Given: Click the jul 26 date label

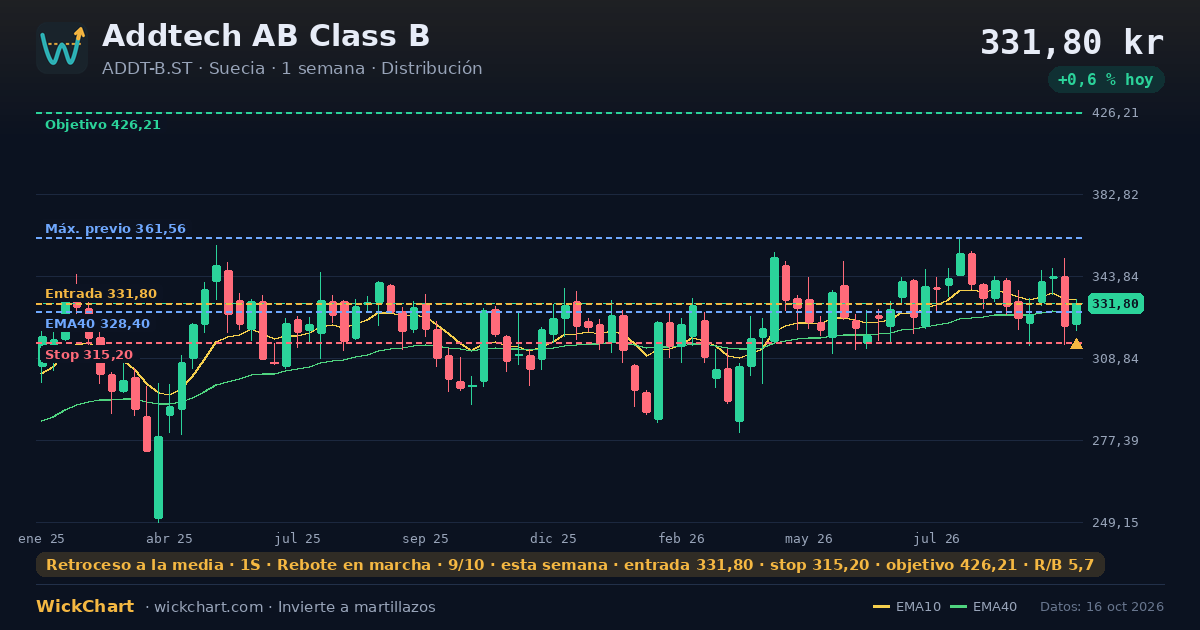Looking at the screenshot, I should [937, 539].
